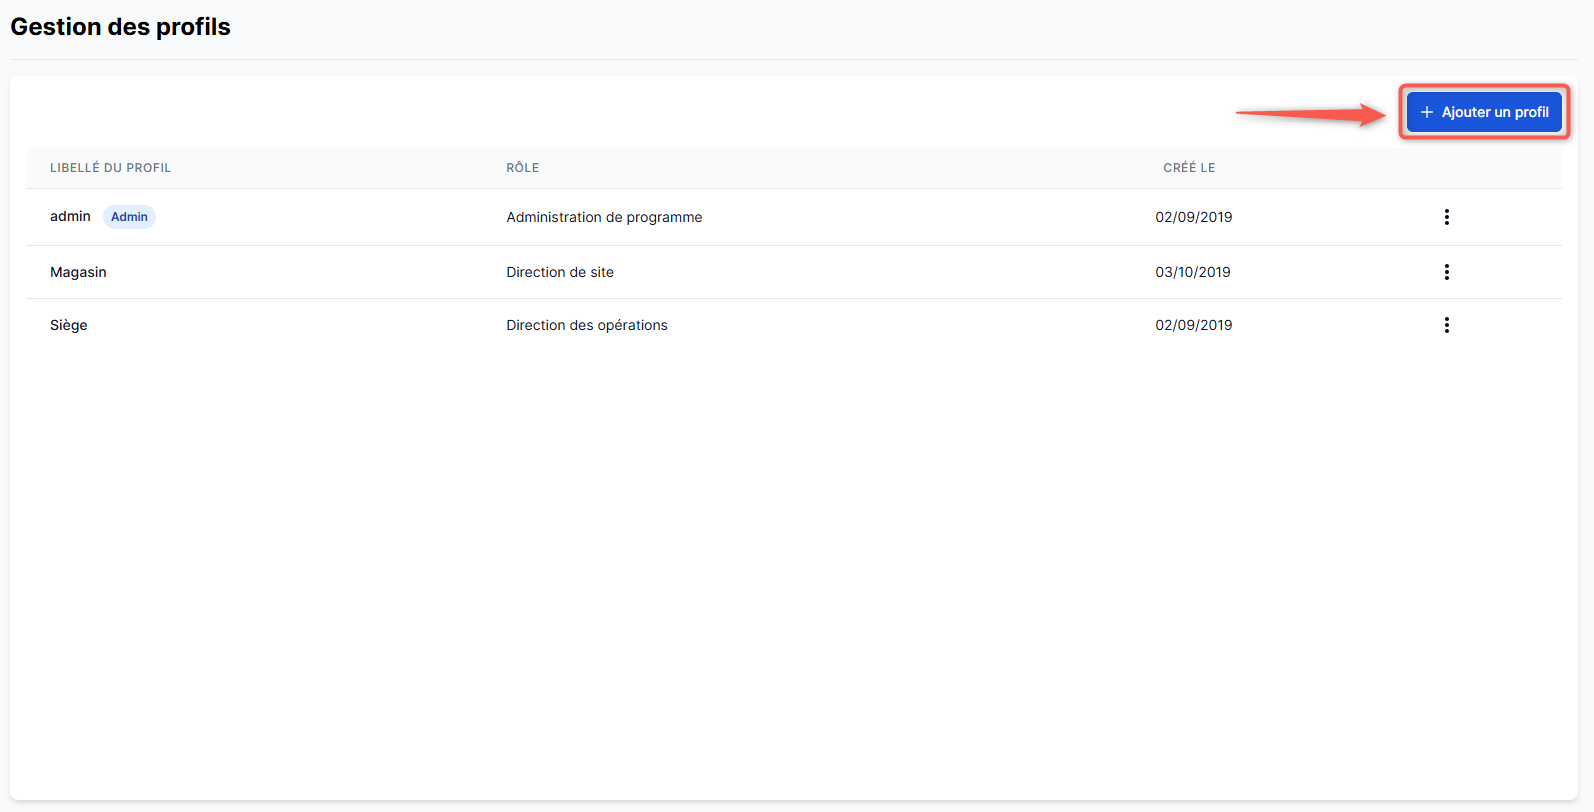Click the Administration de programme role cell
Screen dimensions: 1594x812
point(604,217)
